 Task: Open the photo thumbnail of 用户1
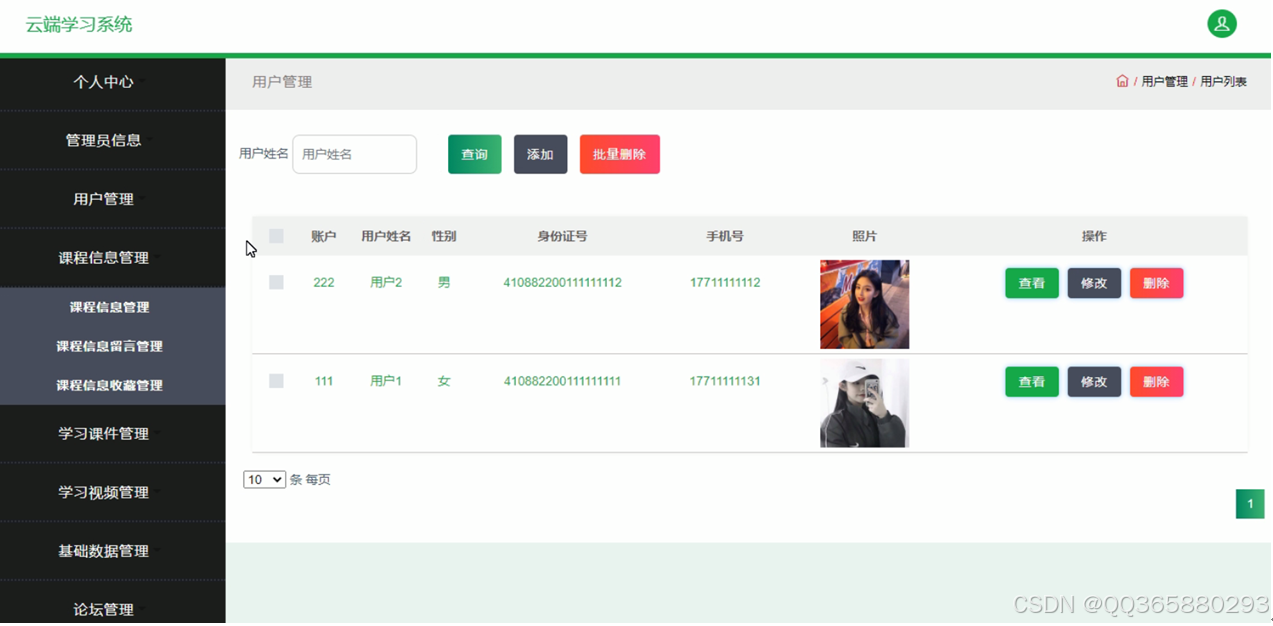pos(864,403)
